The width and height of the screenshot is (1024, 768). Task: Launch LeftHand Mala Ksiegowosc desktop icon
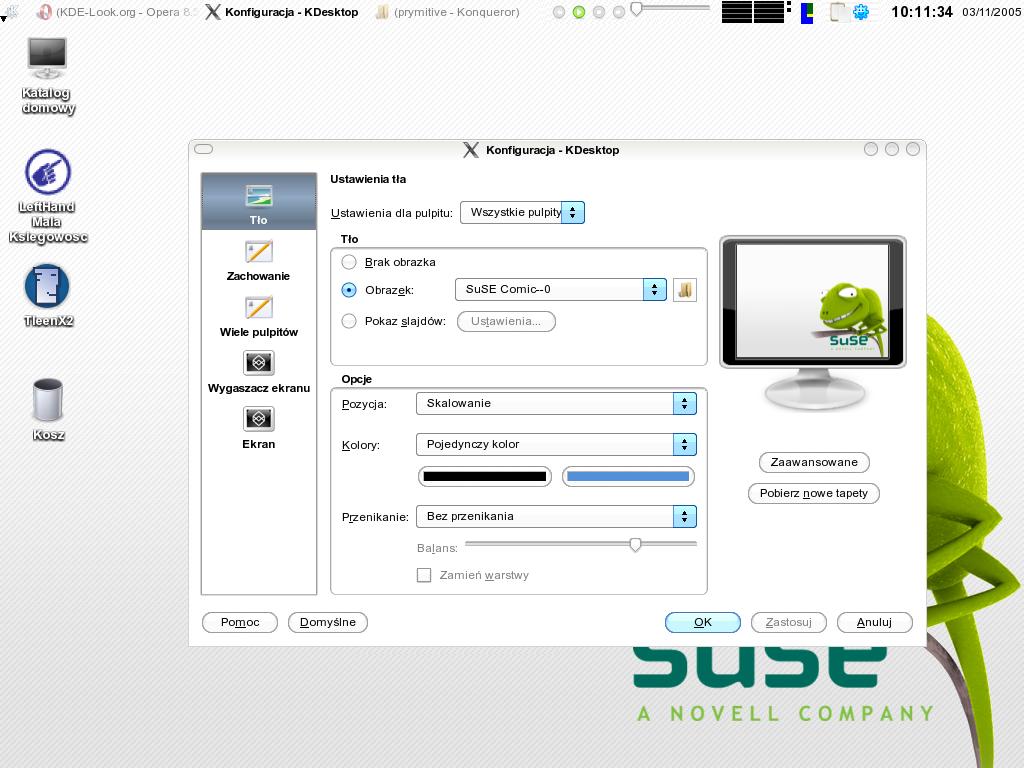pos(48,196)
